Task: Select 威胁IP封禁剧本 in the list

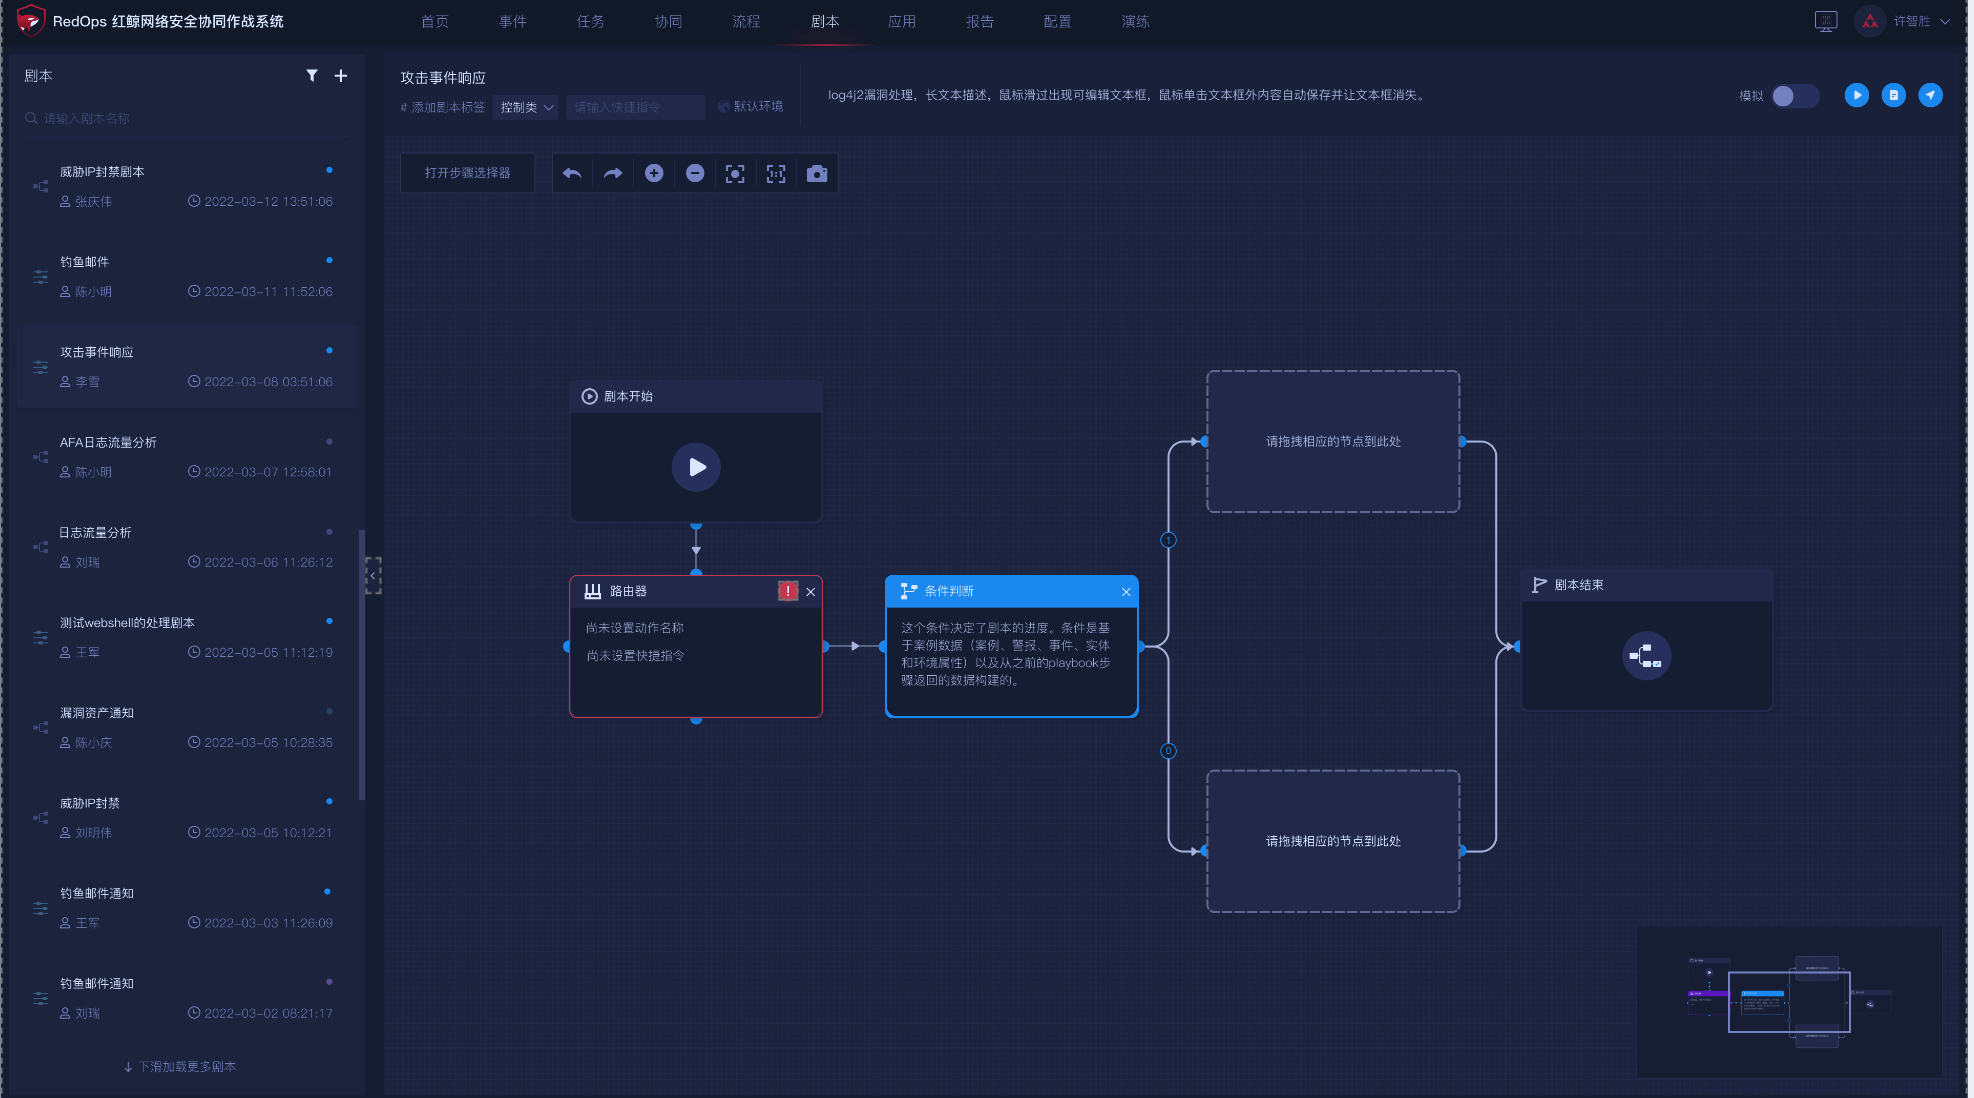Action: 187,186
